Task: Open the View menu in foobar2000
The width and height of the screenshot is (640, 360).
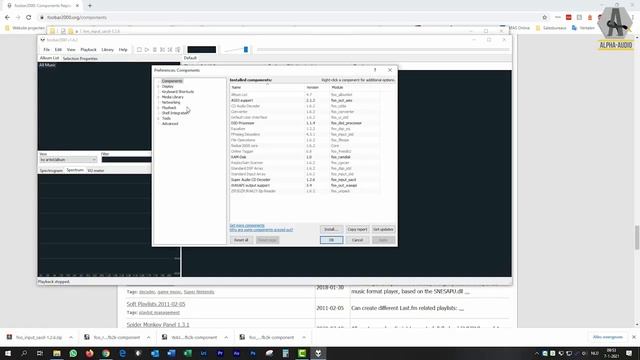Action: 71,50
